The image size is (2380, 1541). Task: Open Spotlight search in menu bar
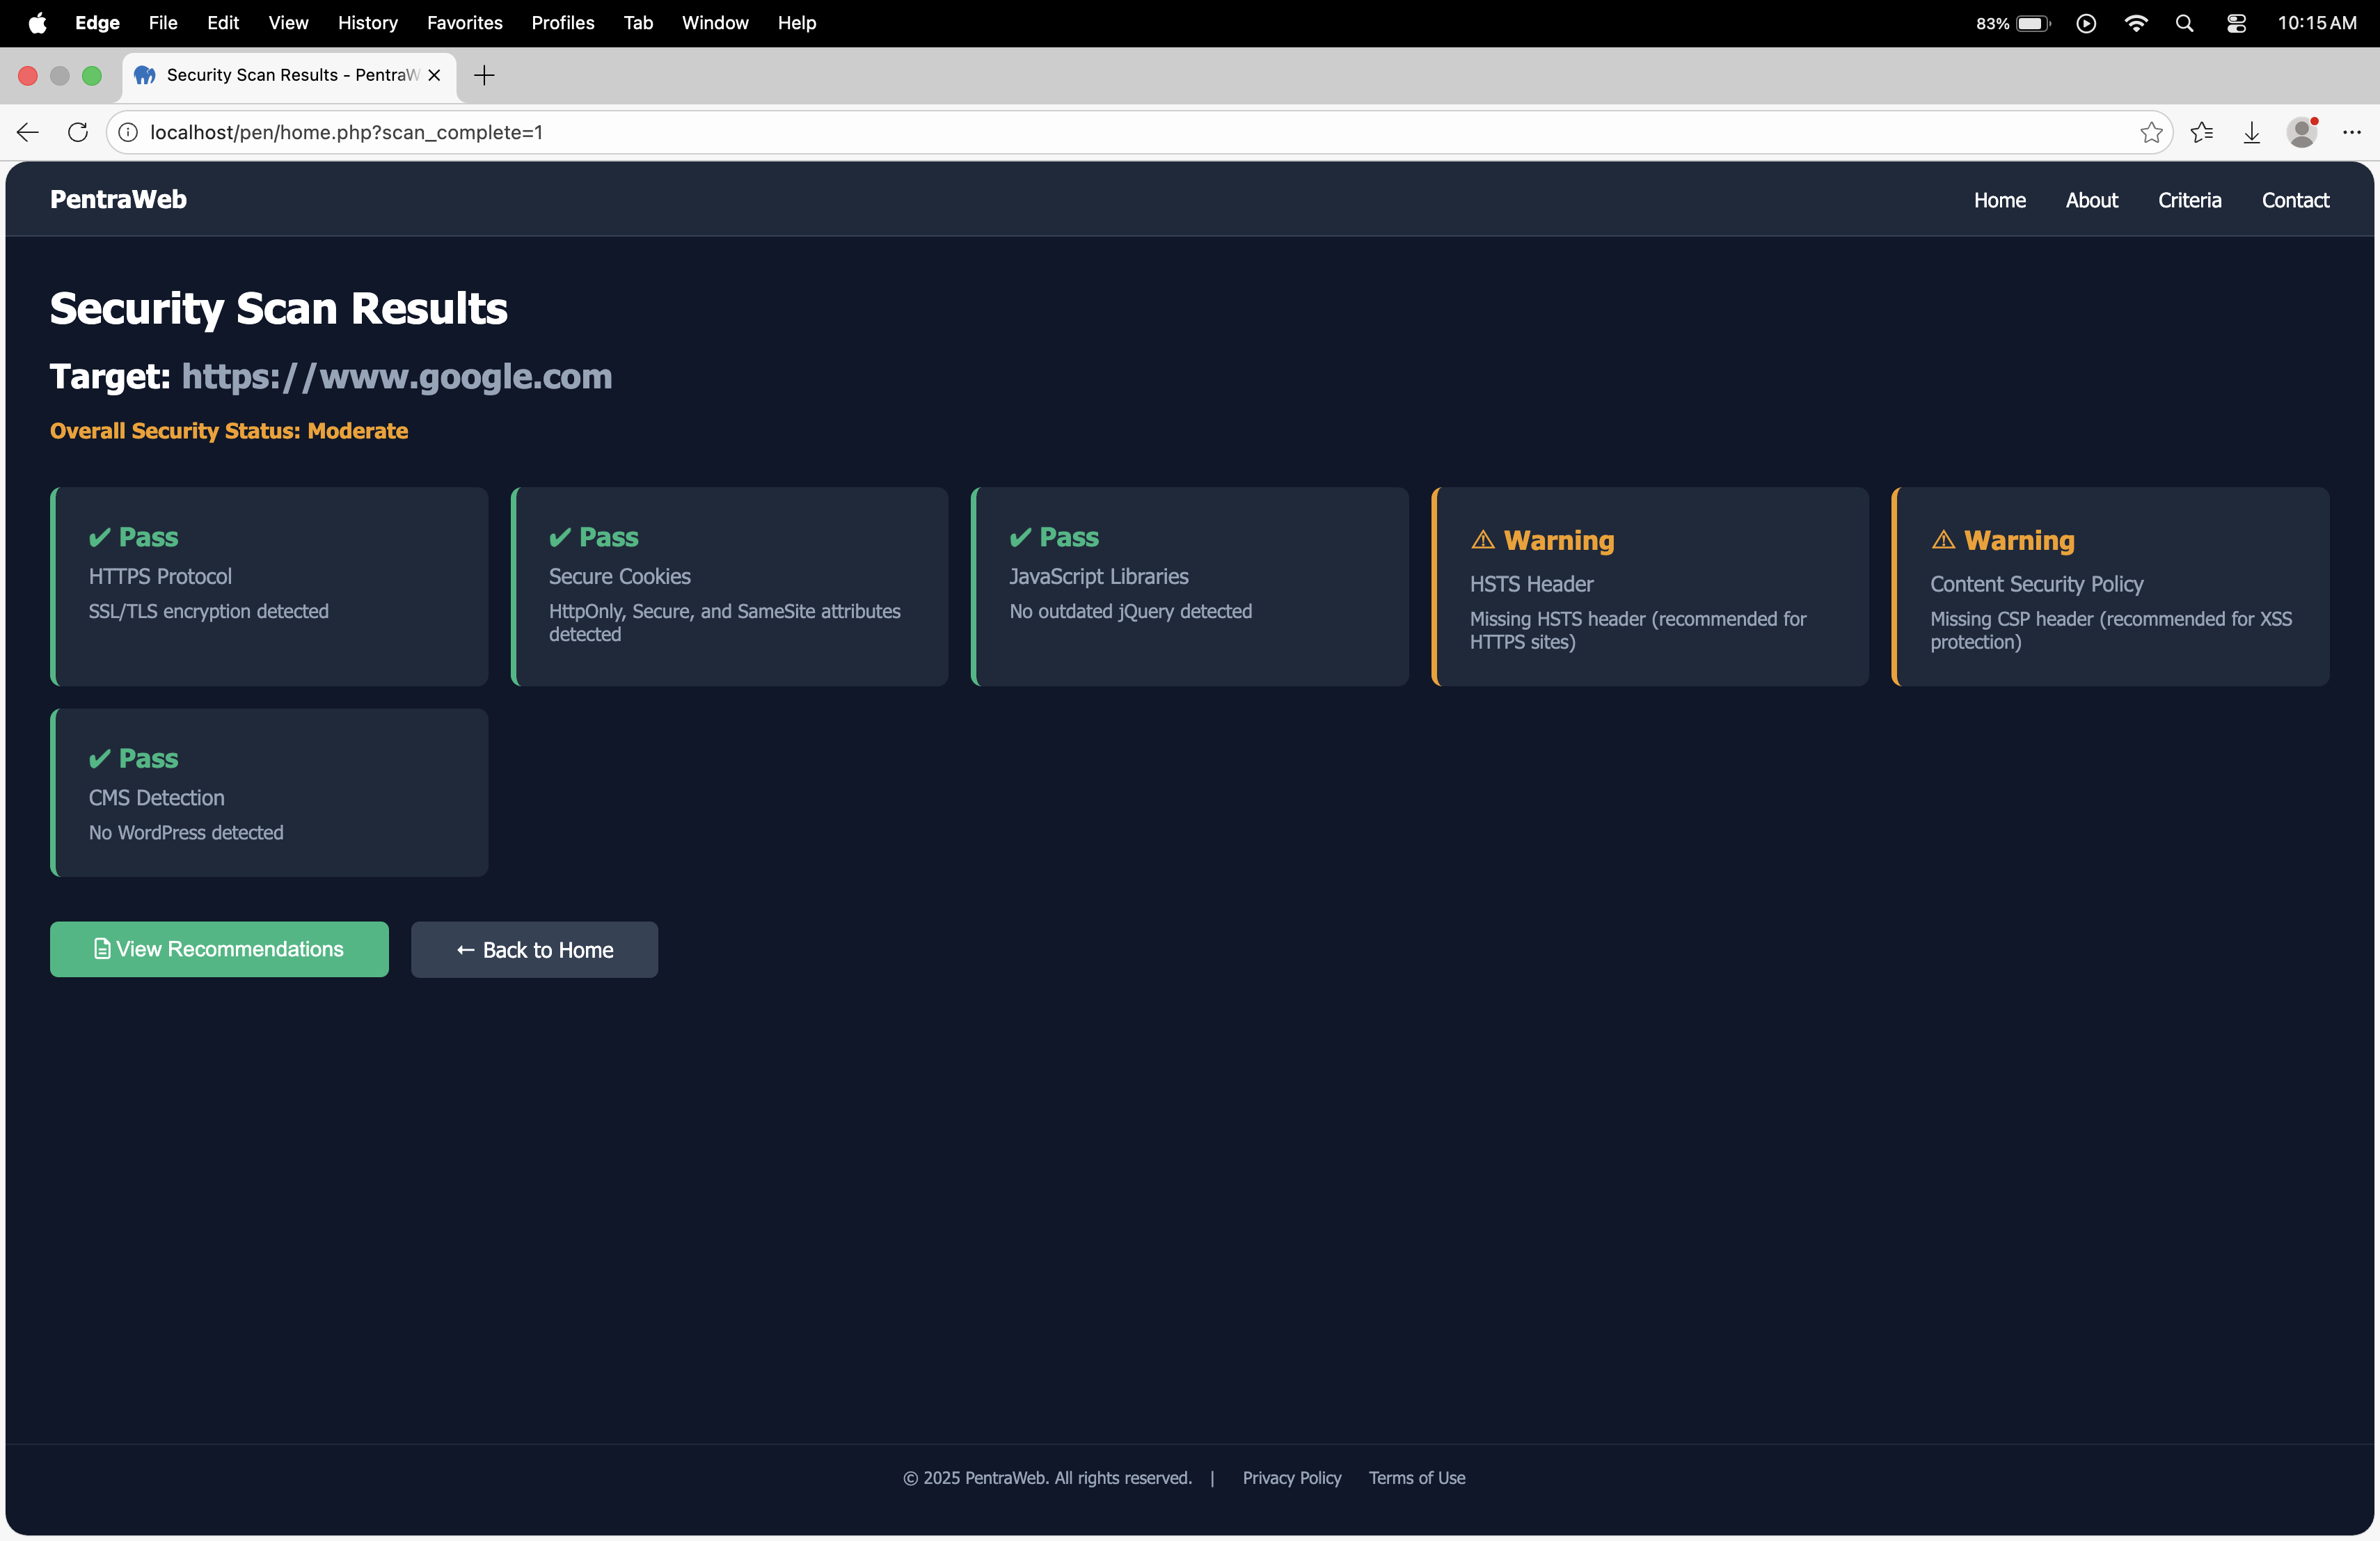coord(2184,23)
